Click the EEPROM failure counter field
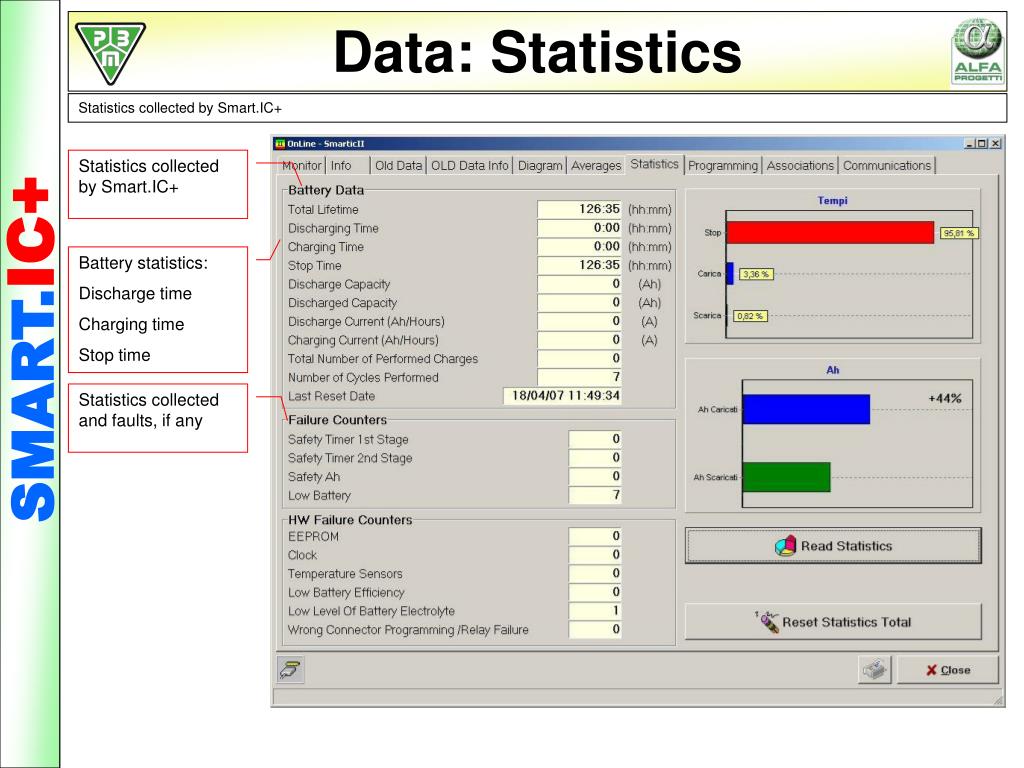The height and width of the screenshot is (768, 1024). (x=595, y=536)
